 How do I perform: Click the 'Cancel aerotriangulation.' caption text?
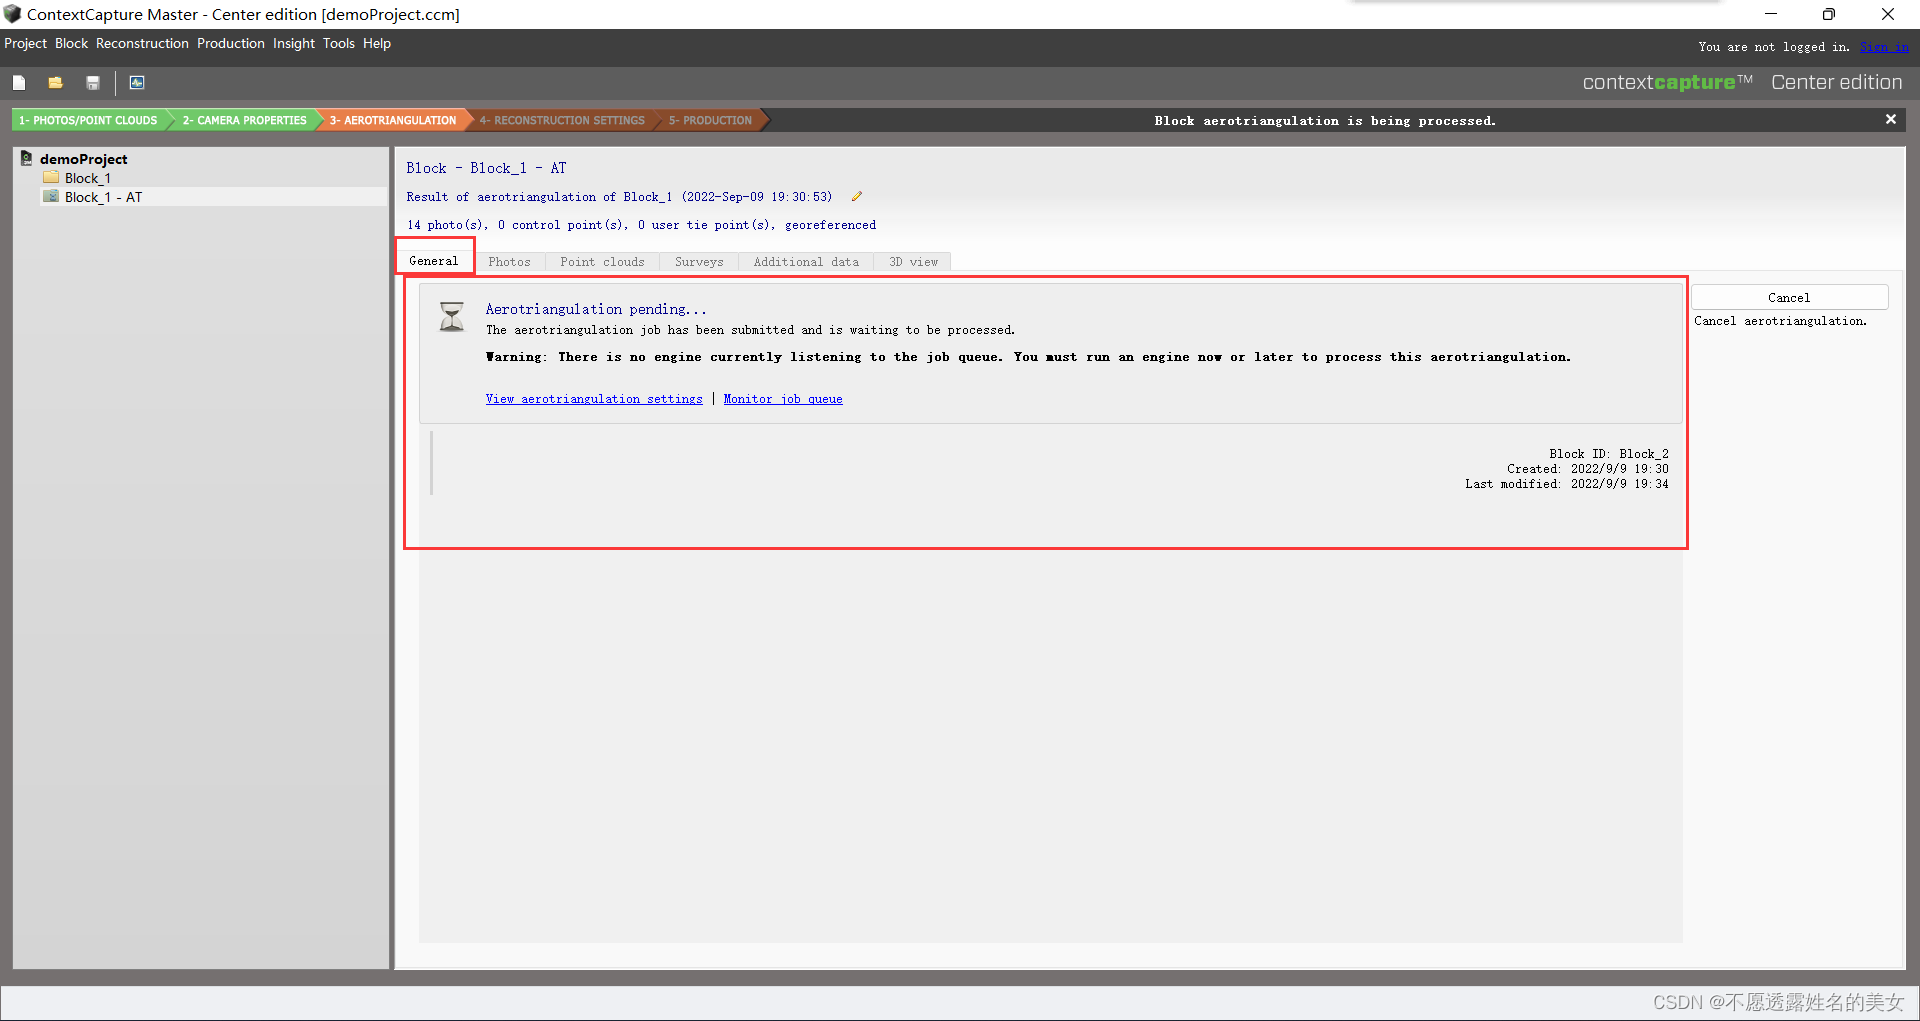tap(1780, 321)
